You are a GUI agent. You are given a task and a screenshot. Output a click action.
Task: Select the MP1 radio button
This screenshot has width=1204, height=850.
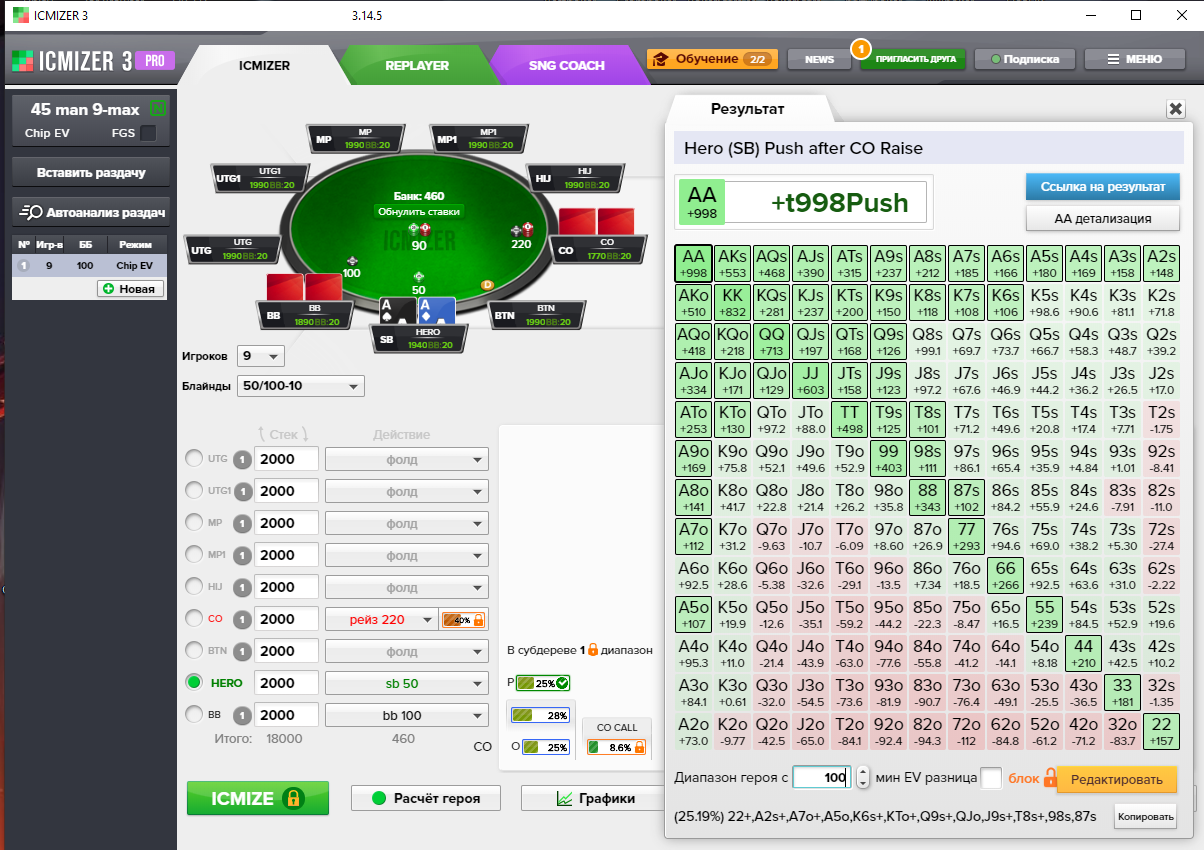pyautogui.click(x=194, y=555)
